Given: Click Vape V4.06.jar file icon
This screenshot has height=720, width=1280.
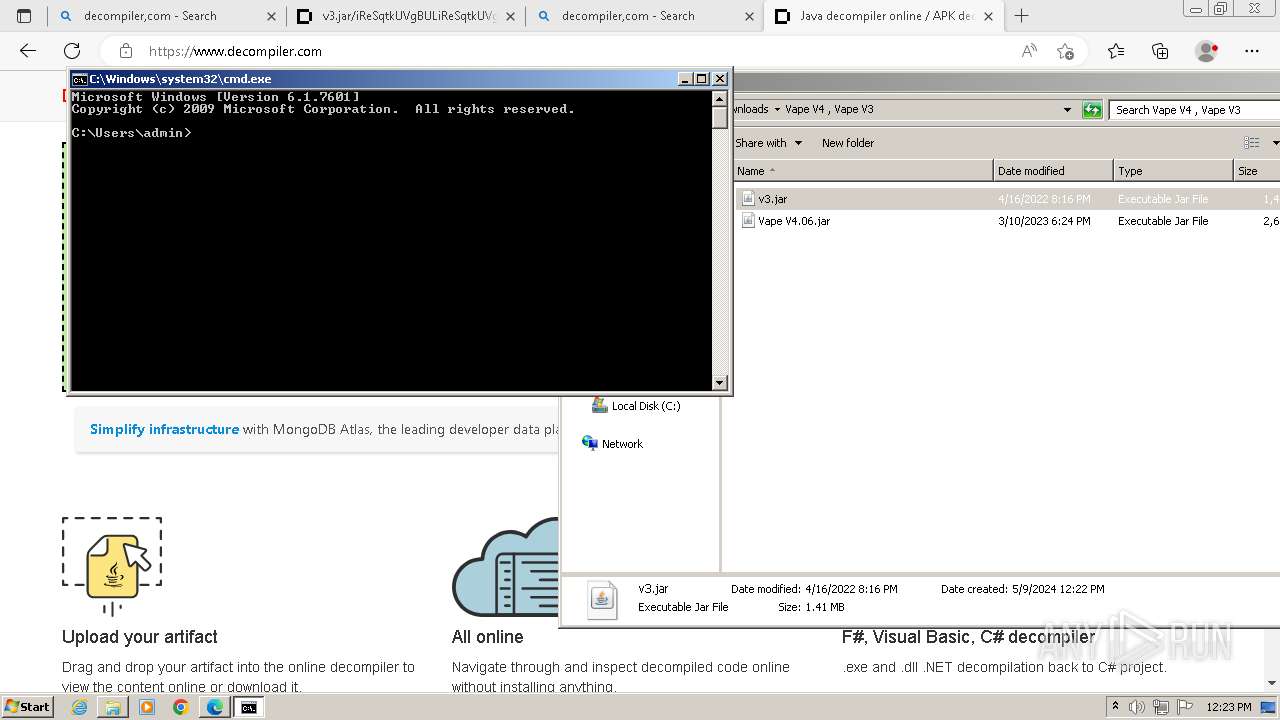Looking at the screenshot, I should click(747, 221).
